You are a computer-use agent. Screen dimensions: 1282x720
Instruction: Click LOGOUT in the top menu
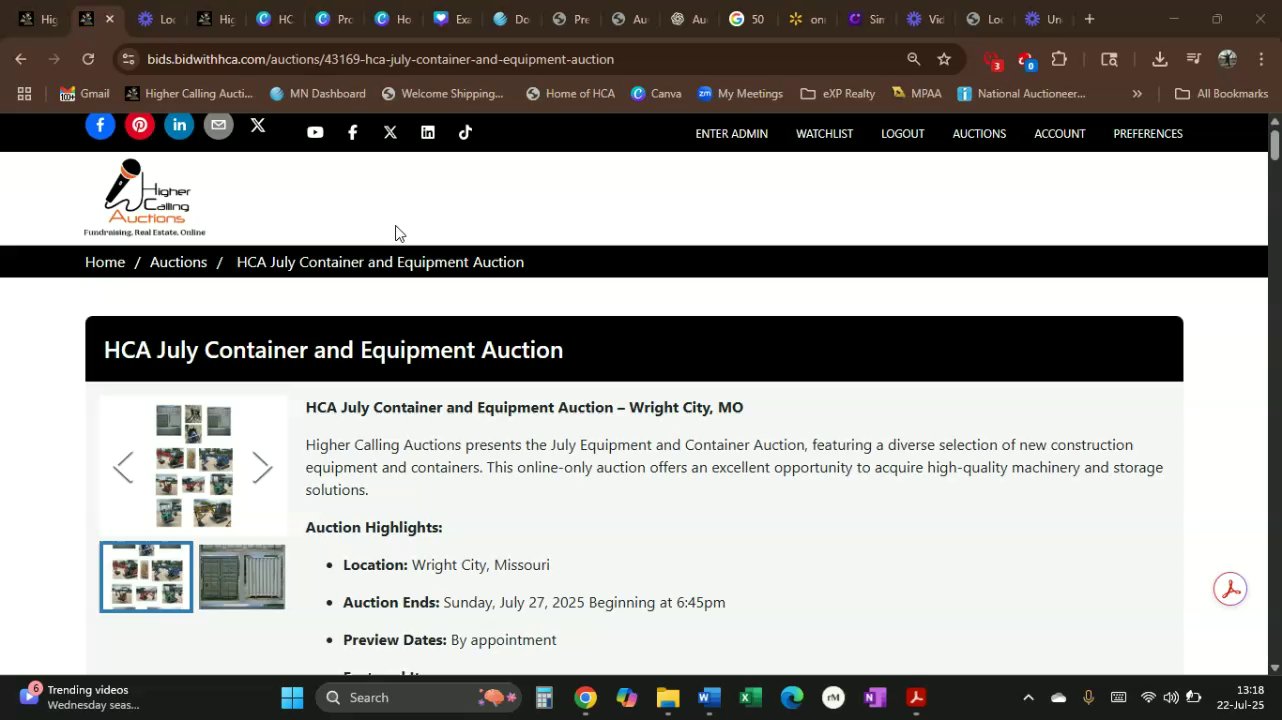click(902, 133)
